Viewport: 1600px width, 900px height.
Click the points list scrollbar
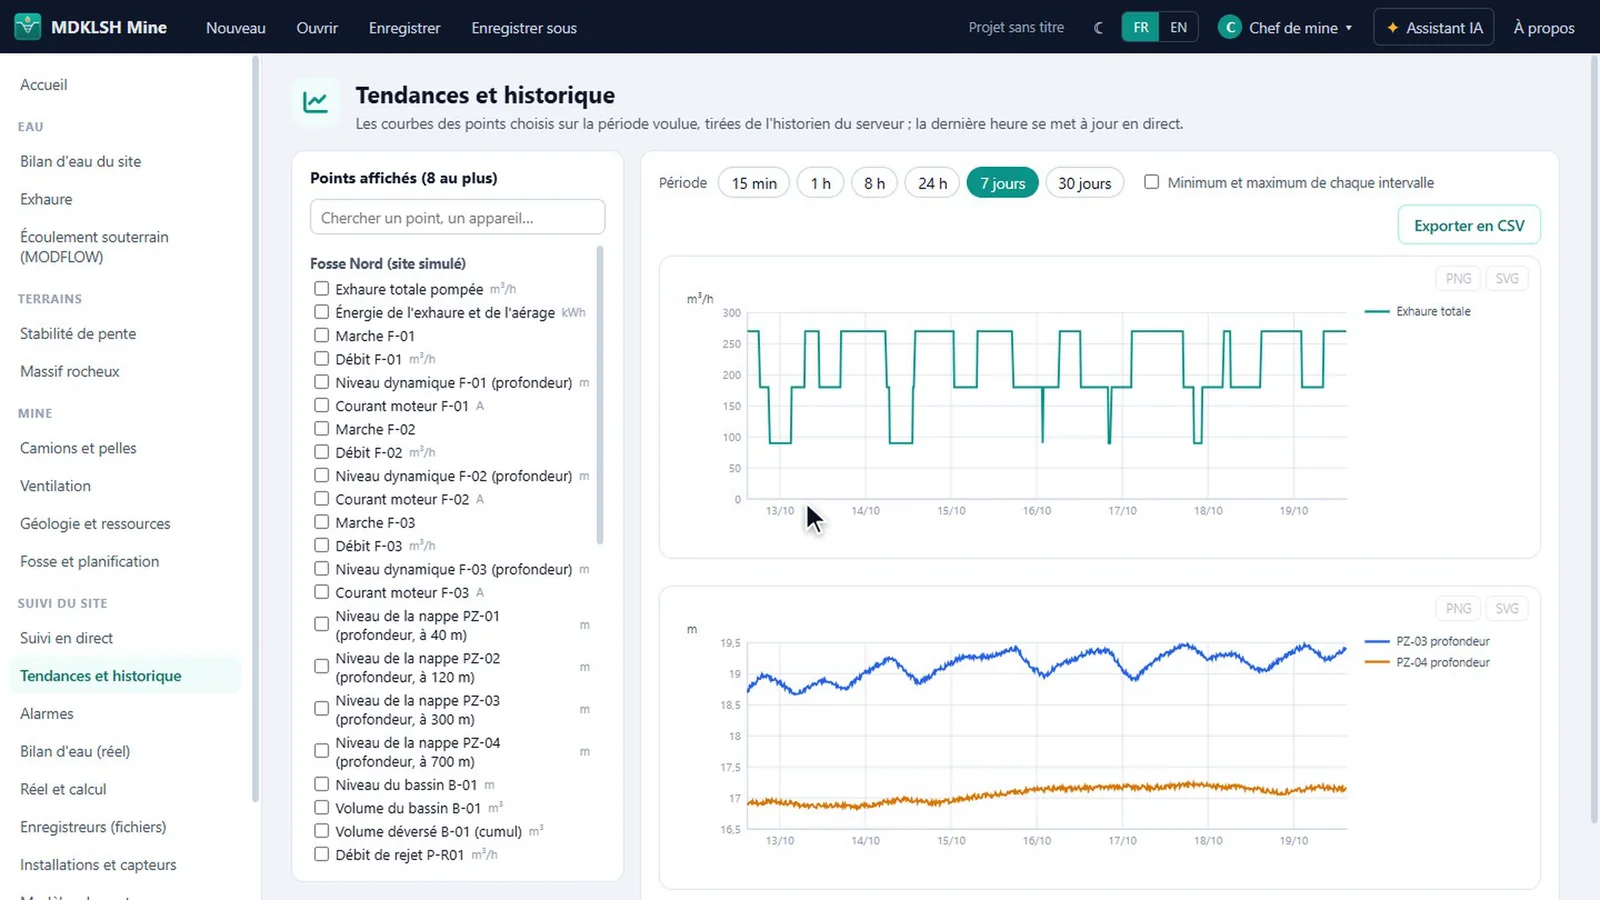600,395
